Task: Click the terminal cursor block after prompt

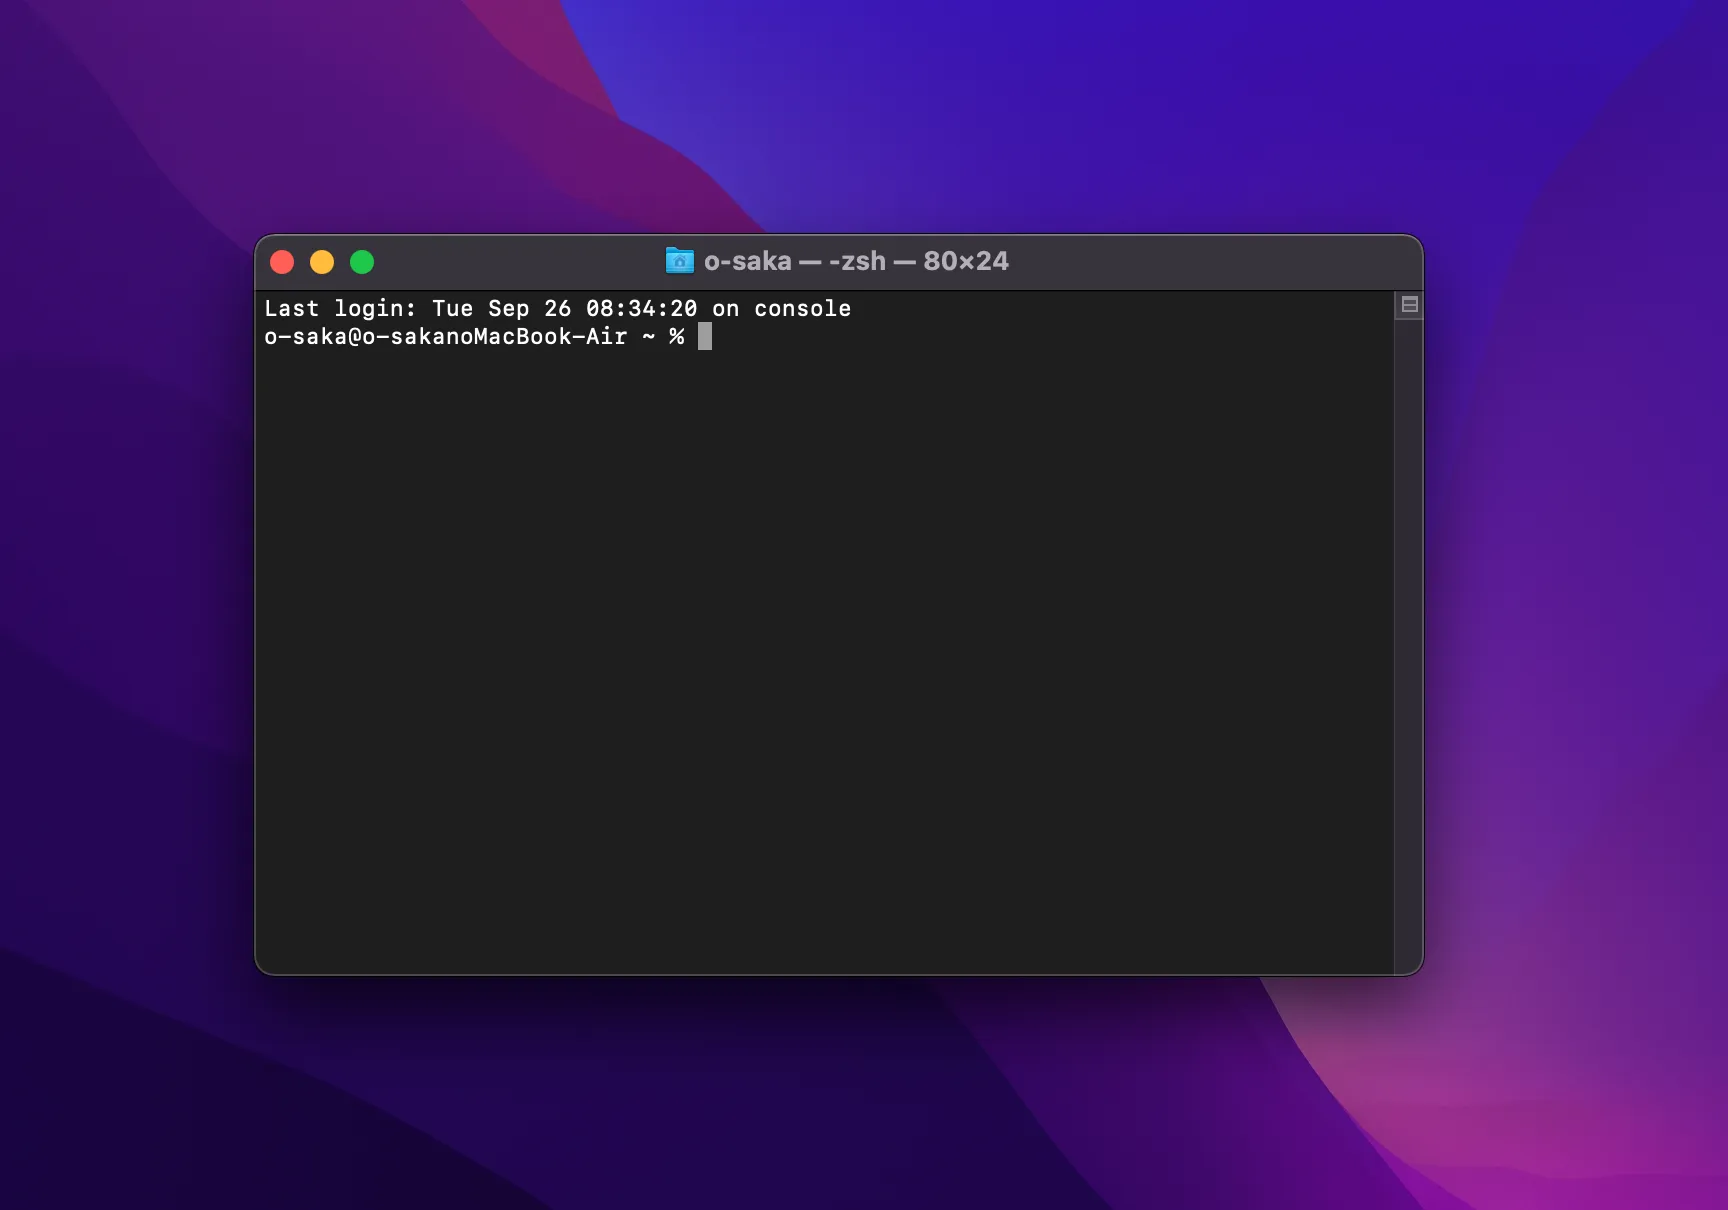Action: click(x=705, y=337)
